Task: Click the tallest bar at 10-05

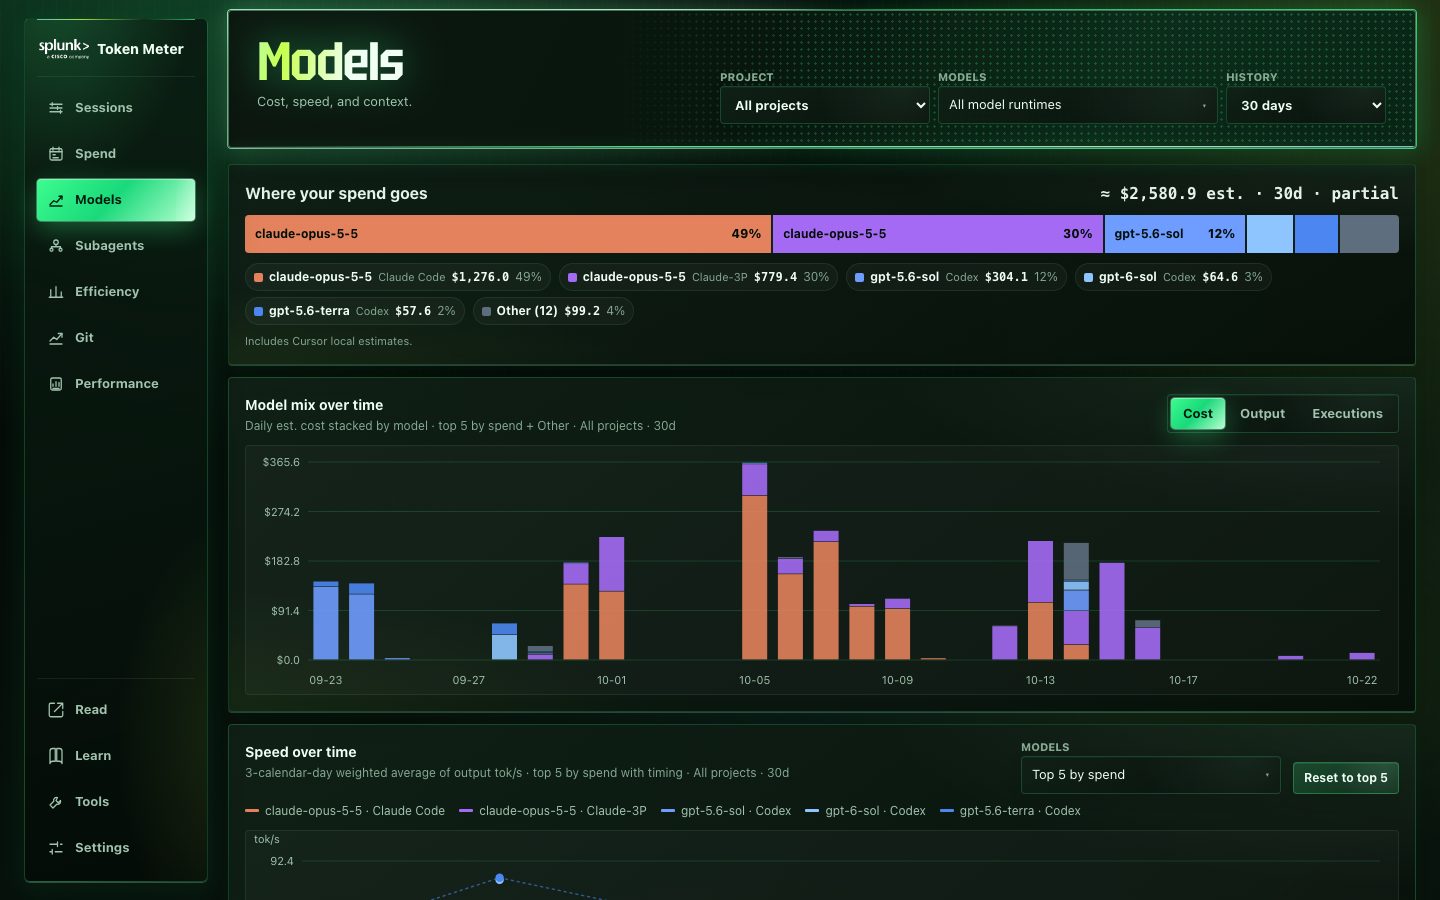Action: point(755,561)
